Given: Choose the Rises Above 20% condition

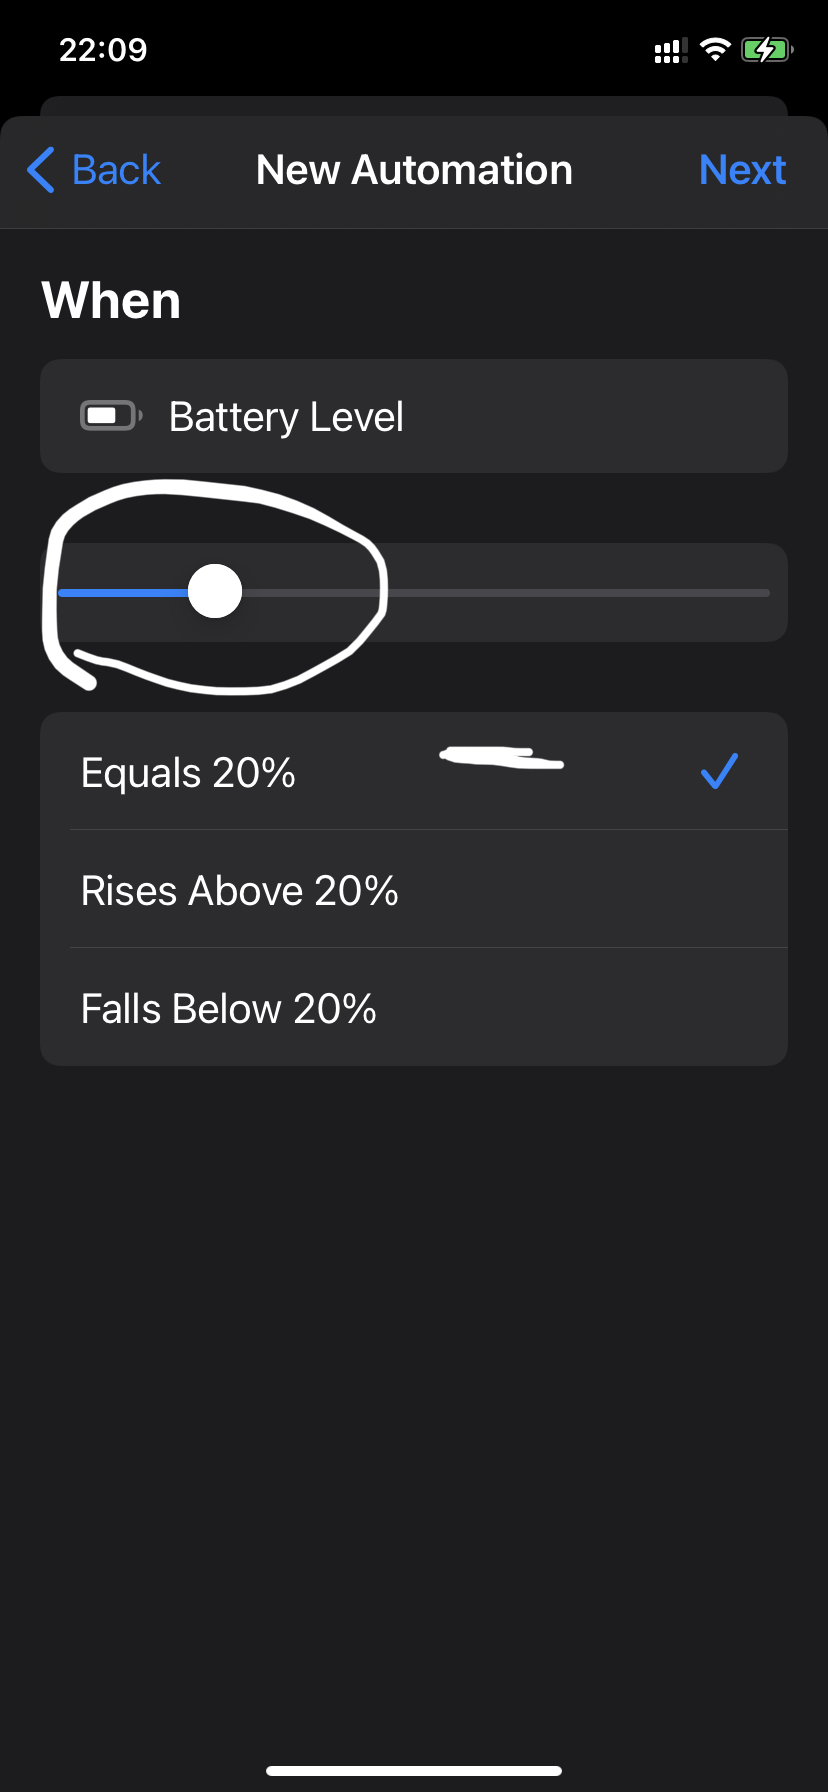Looking at the screenshot, I should click(x=414, y=889).
